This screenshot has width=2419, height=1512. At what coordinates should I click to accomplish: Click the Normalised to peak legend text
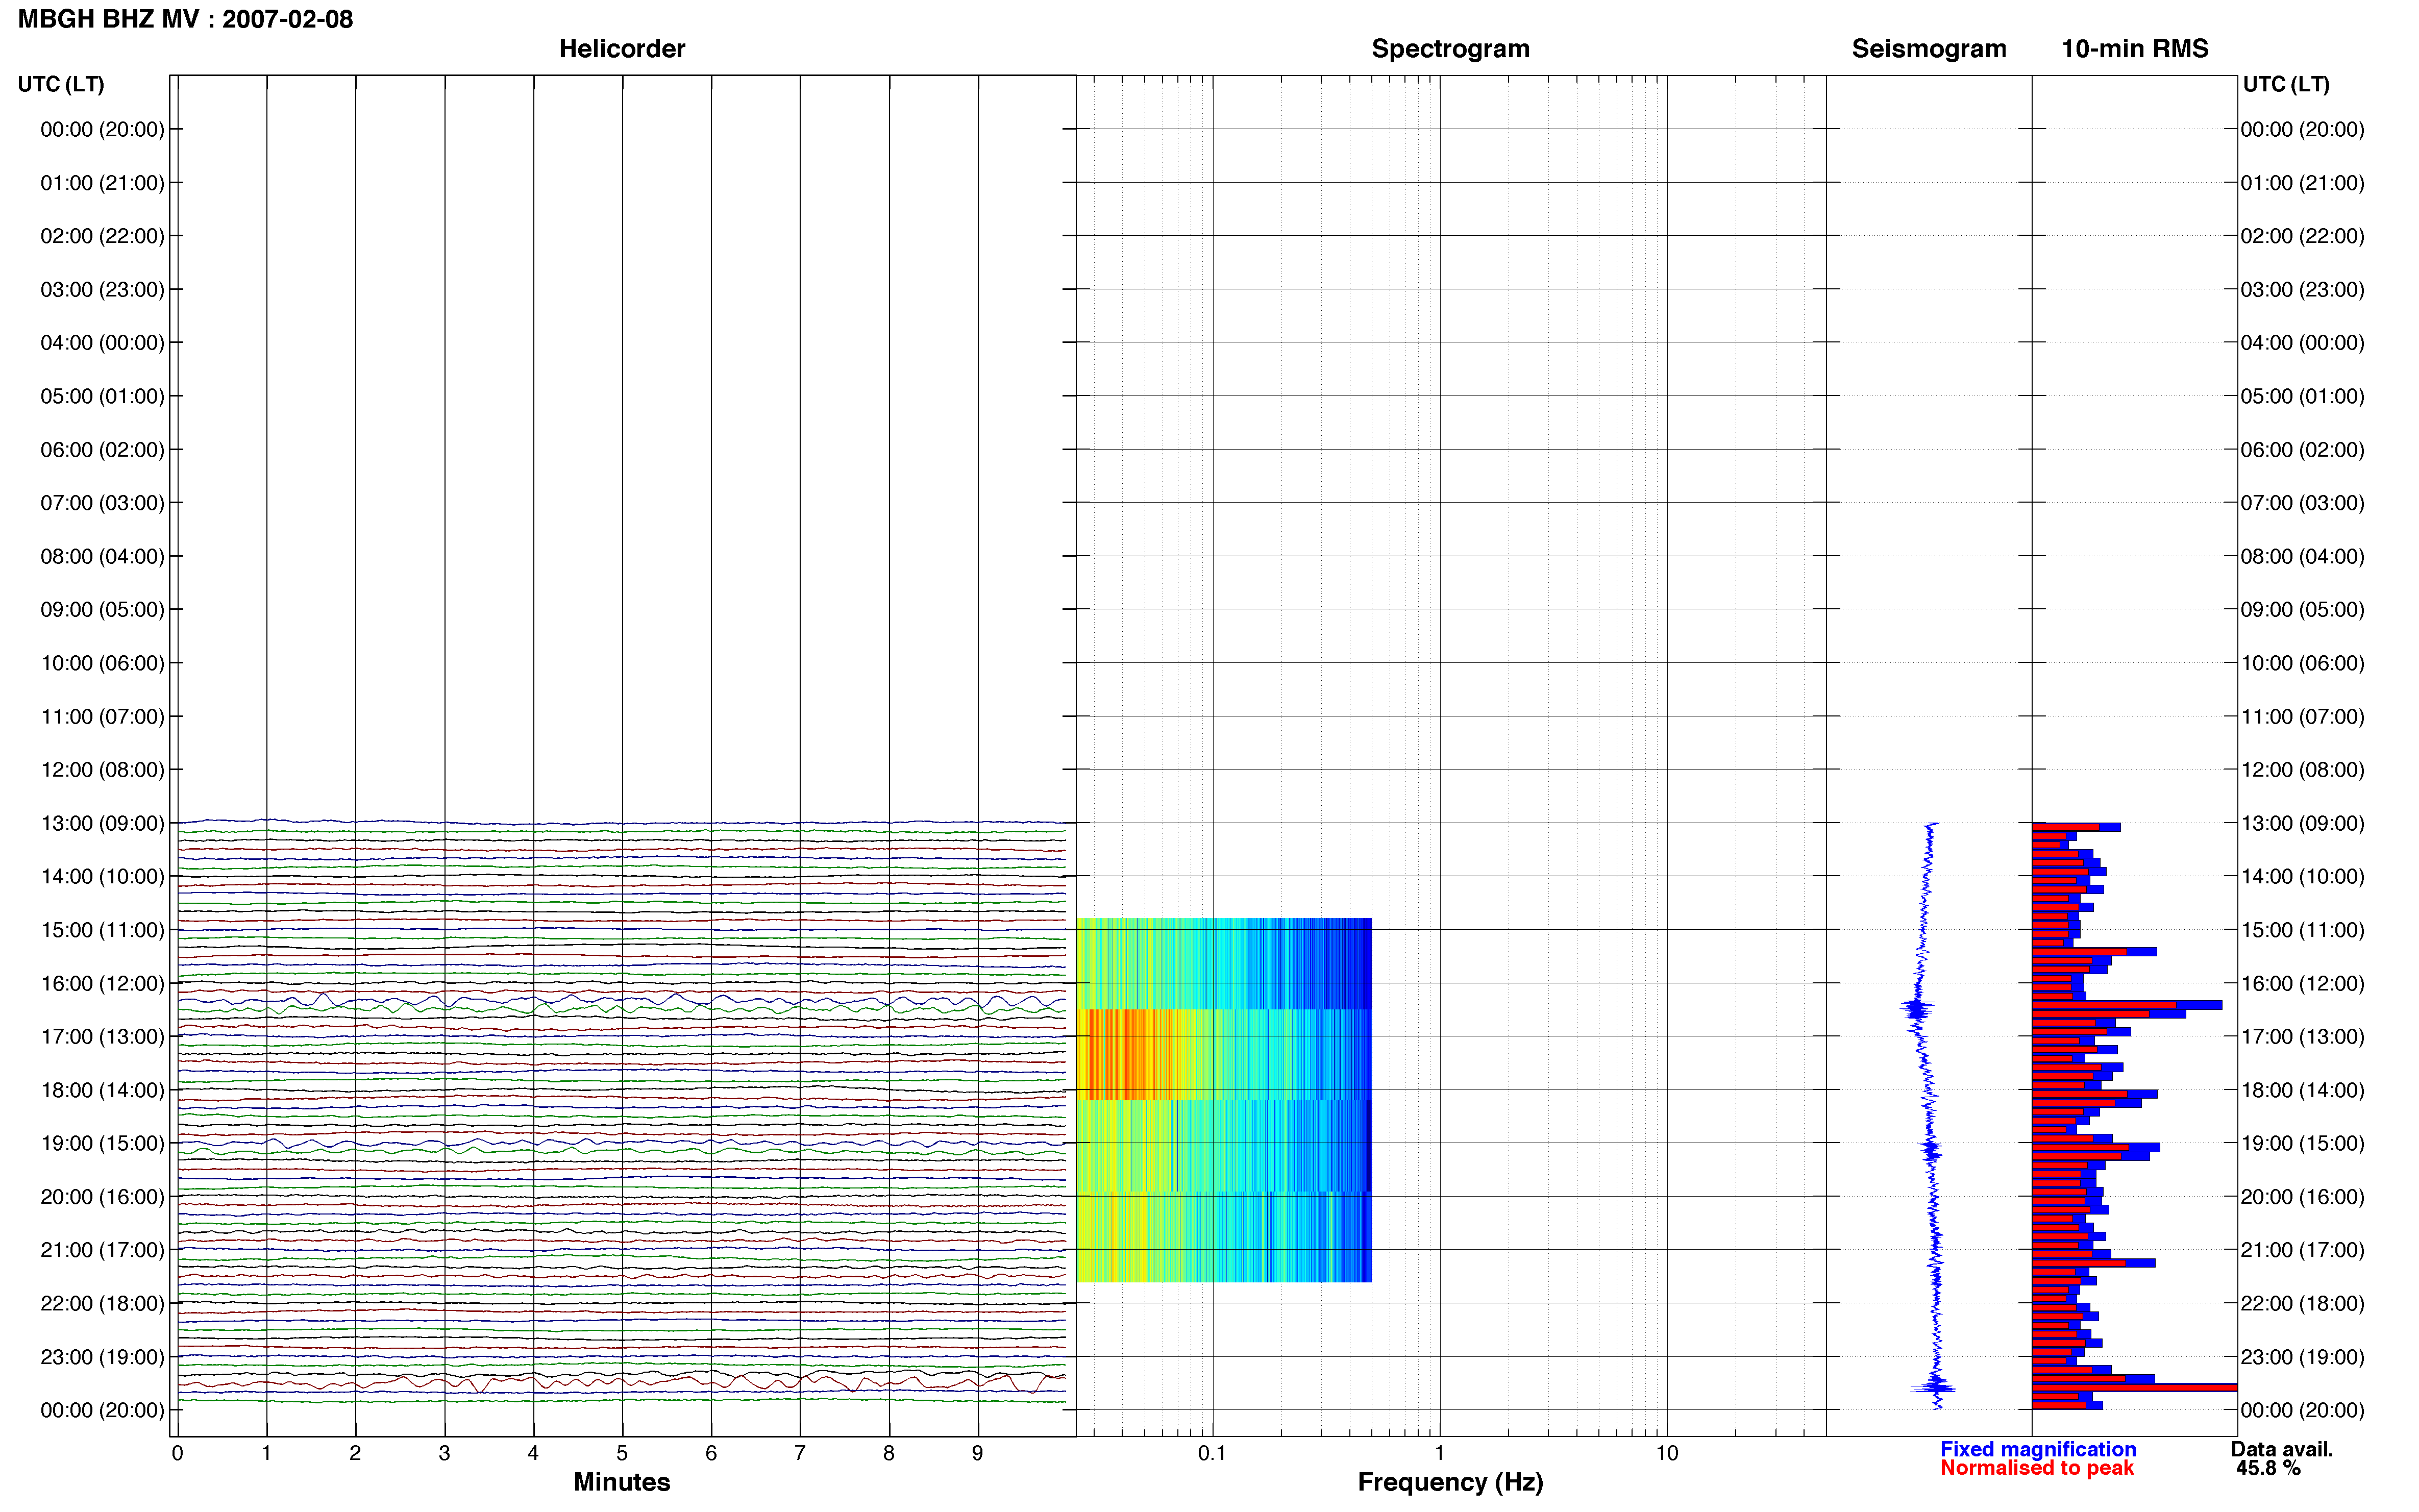[2037, 1468]
